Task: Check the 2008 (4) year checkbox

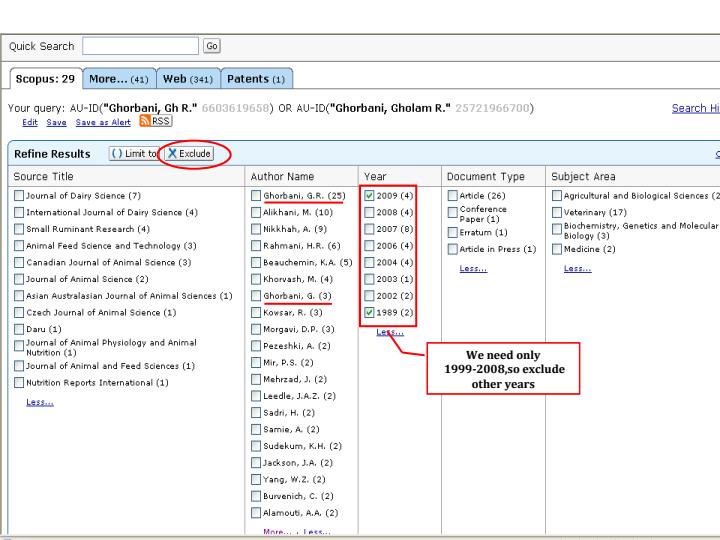Action: click(369, 212)
